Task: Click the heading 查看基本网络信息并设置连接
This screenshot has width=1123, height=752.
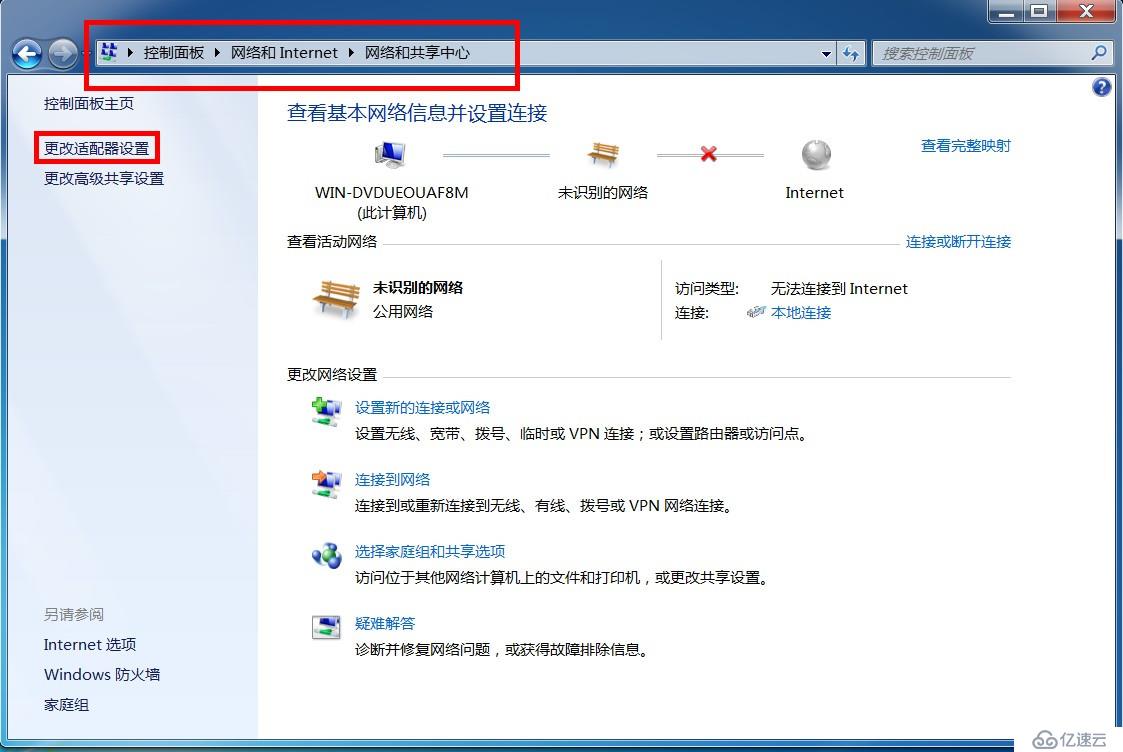Action: 417,113
